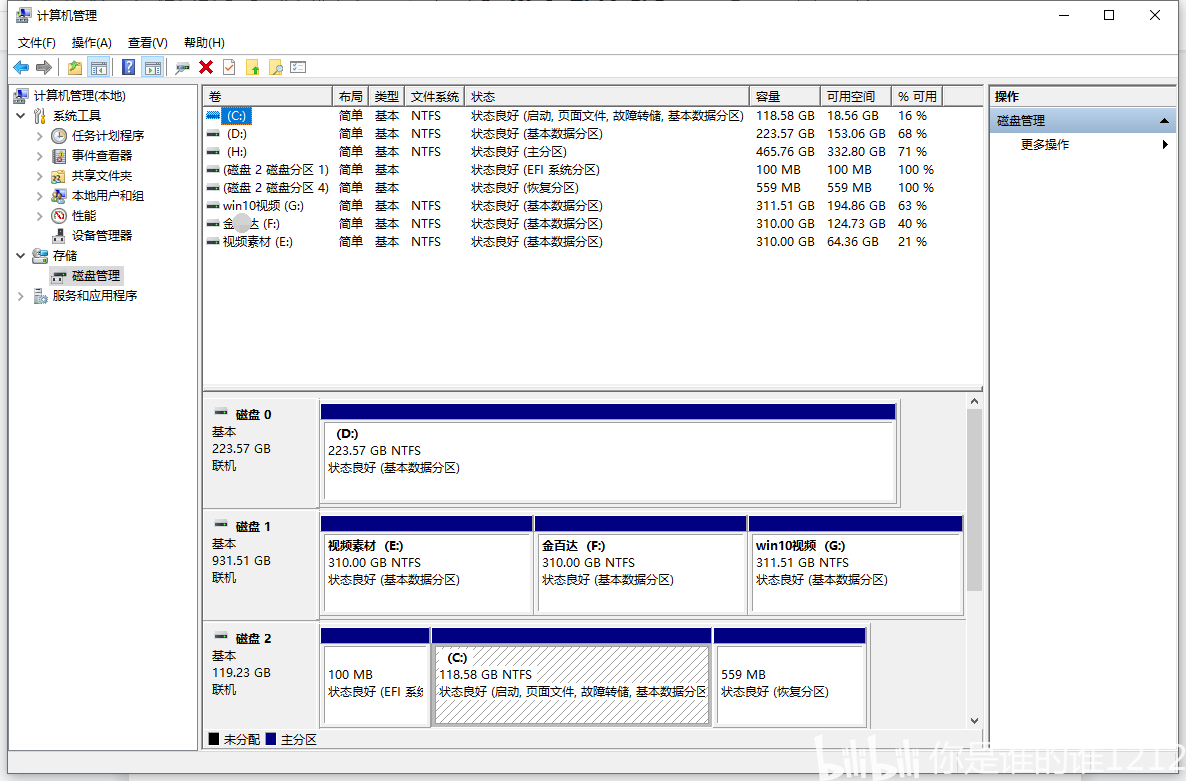Select 任务计划程序 in the tree
1186x781 pixels.
pos(107,135)
